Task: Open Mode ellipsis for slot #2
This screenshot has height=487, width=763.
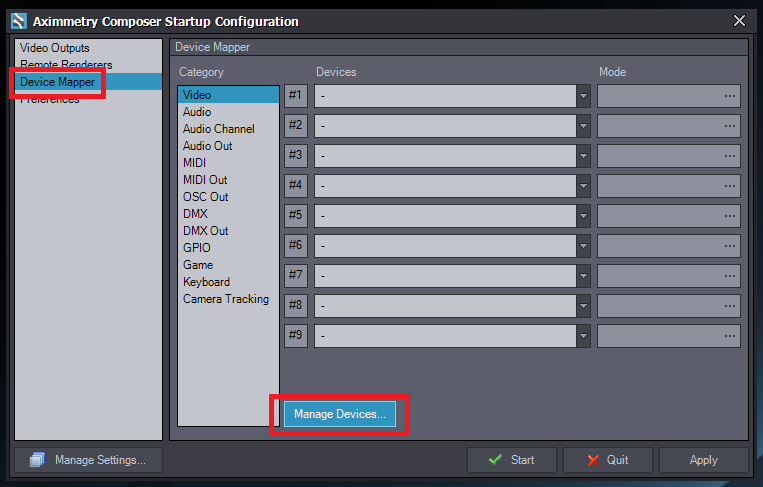Action: click(x=729, y=126)
